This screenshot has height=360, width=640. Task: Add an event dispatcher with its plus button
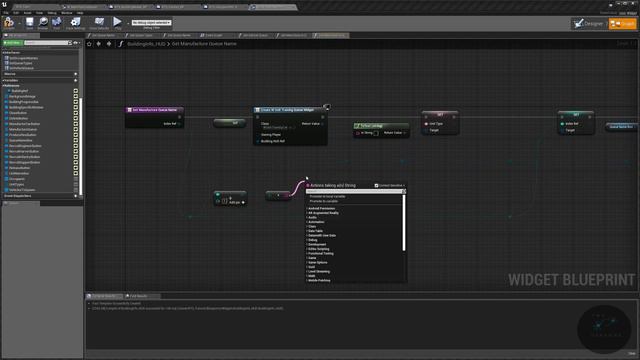[x=76, y=196]
